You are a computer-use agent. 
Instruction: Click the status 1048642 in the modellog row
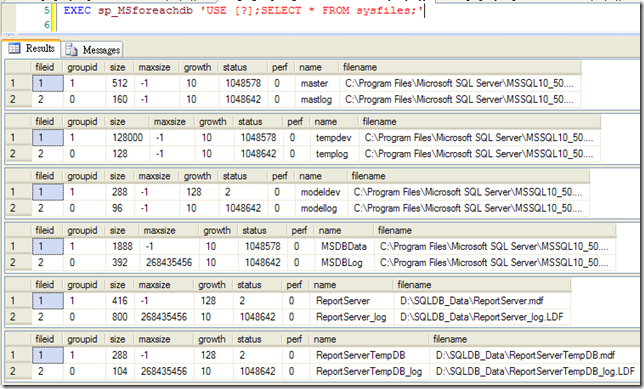coord(242,208)
